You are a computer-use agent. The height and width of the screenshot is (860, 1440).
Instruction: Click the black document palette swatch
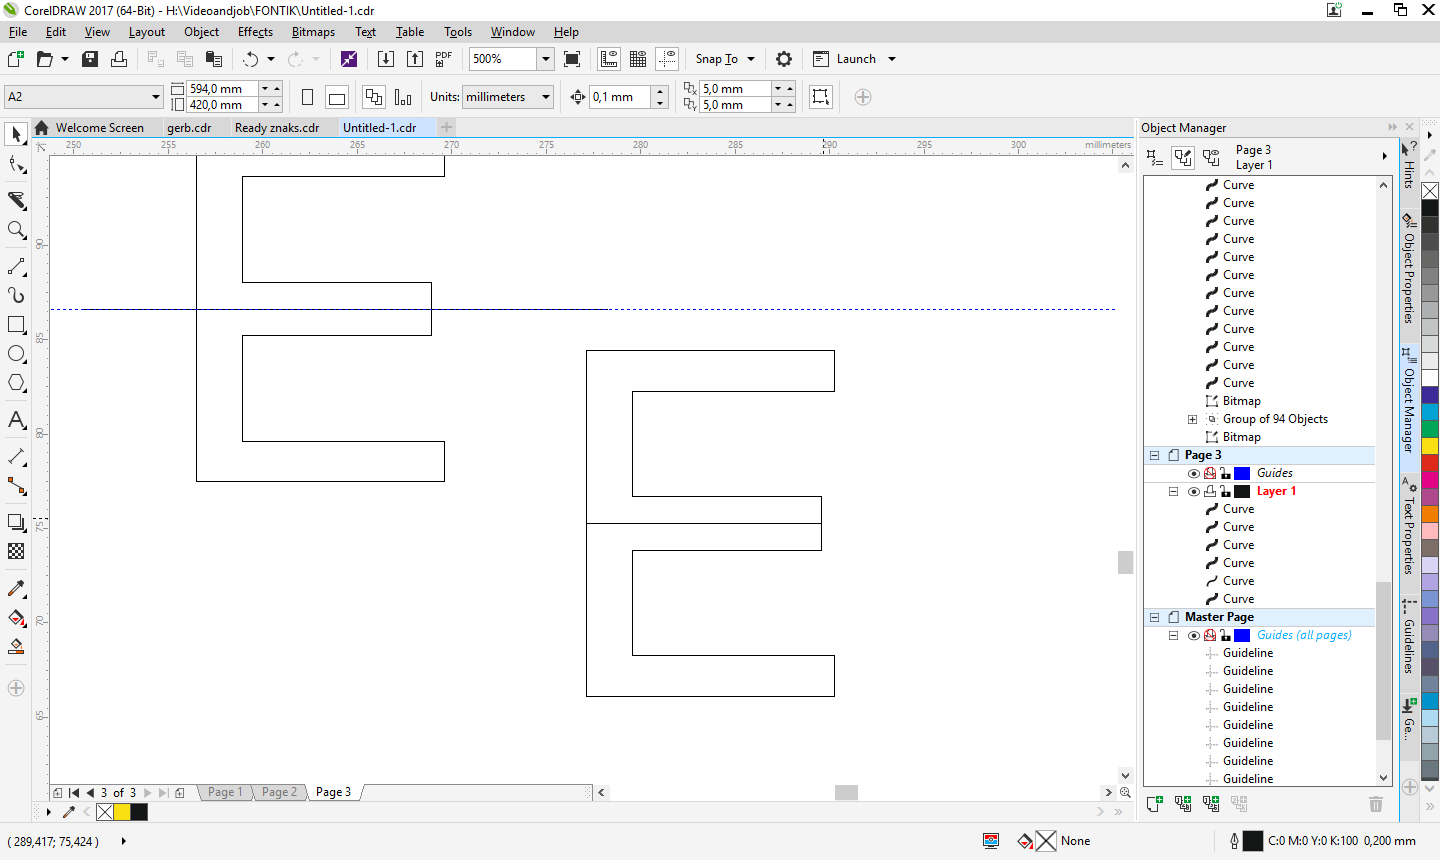139,812
